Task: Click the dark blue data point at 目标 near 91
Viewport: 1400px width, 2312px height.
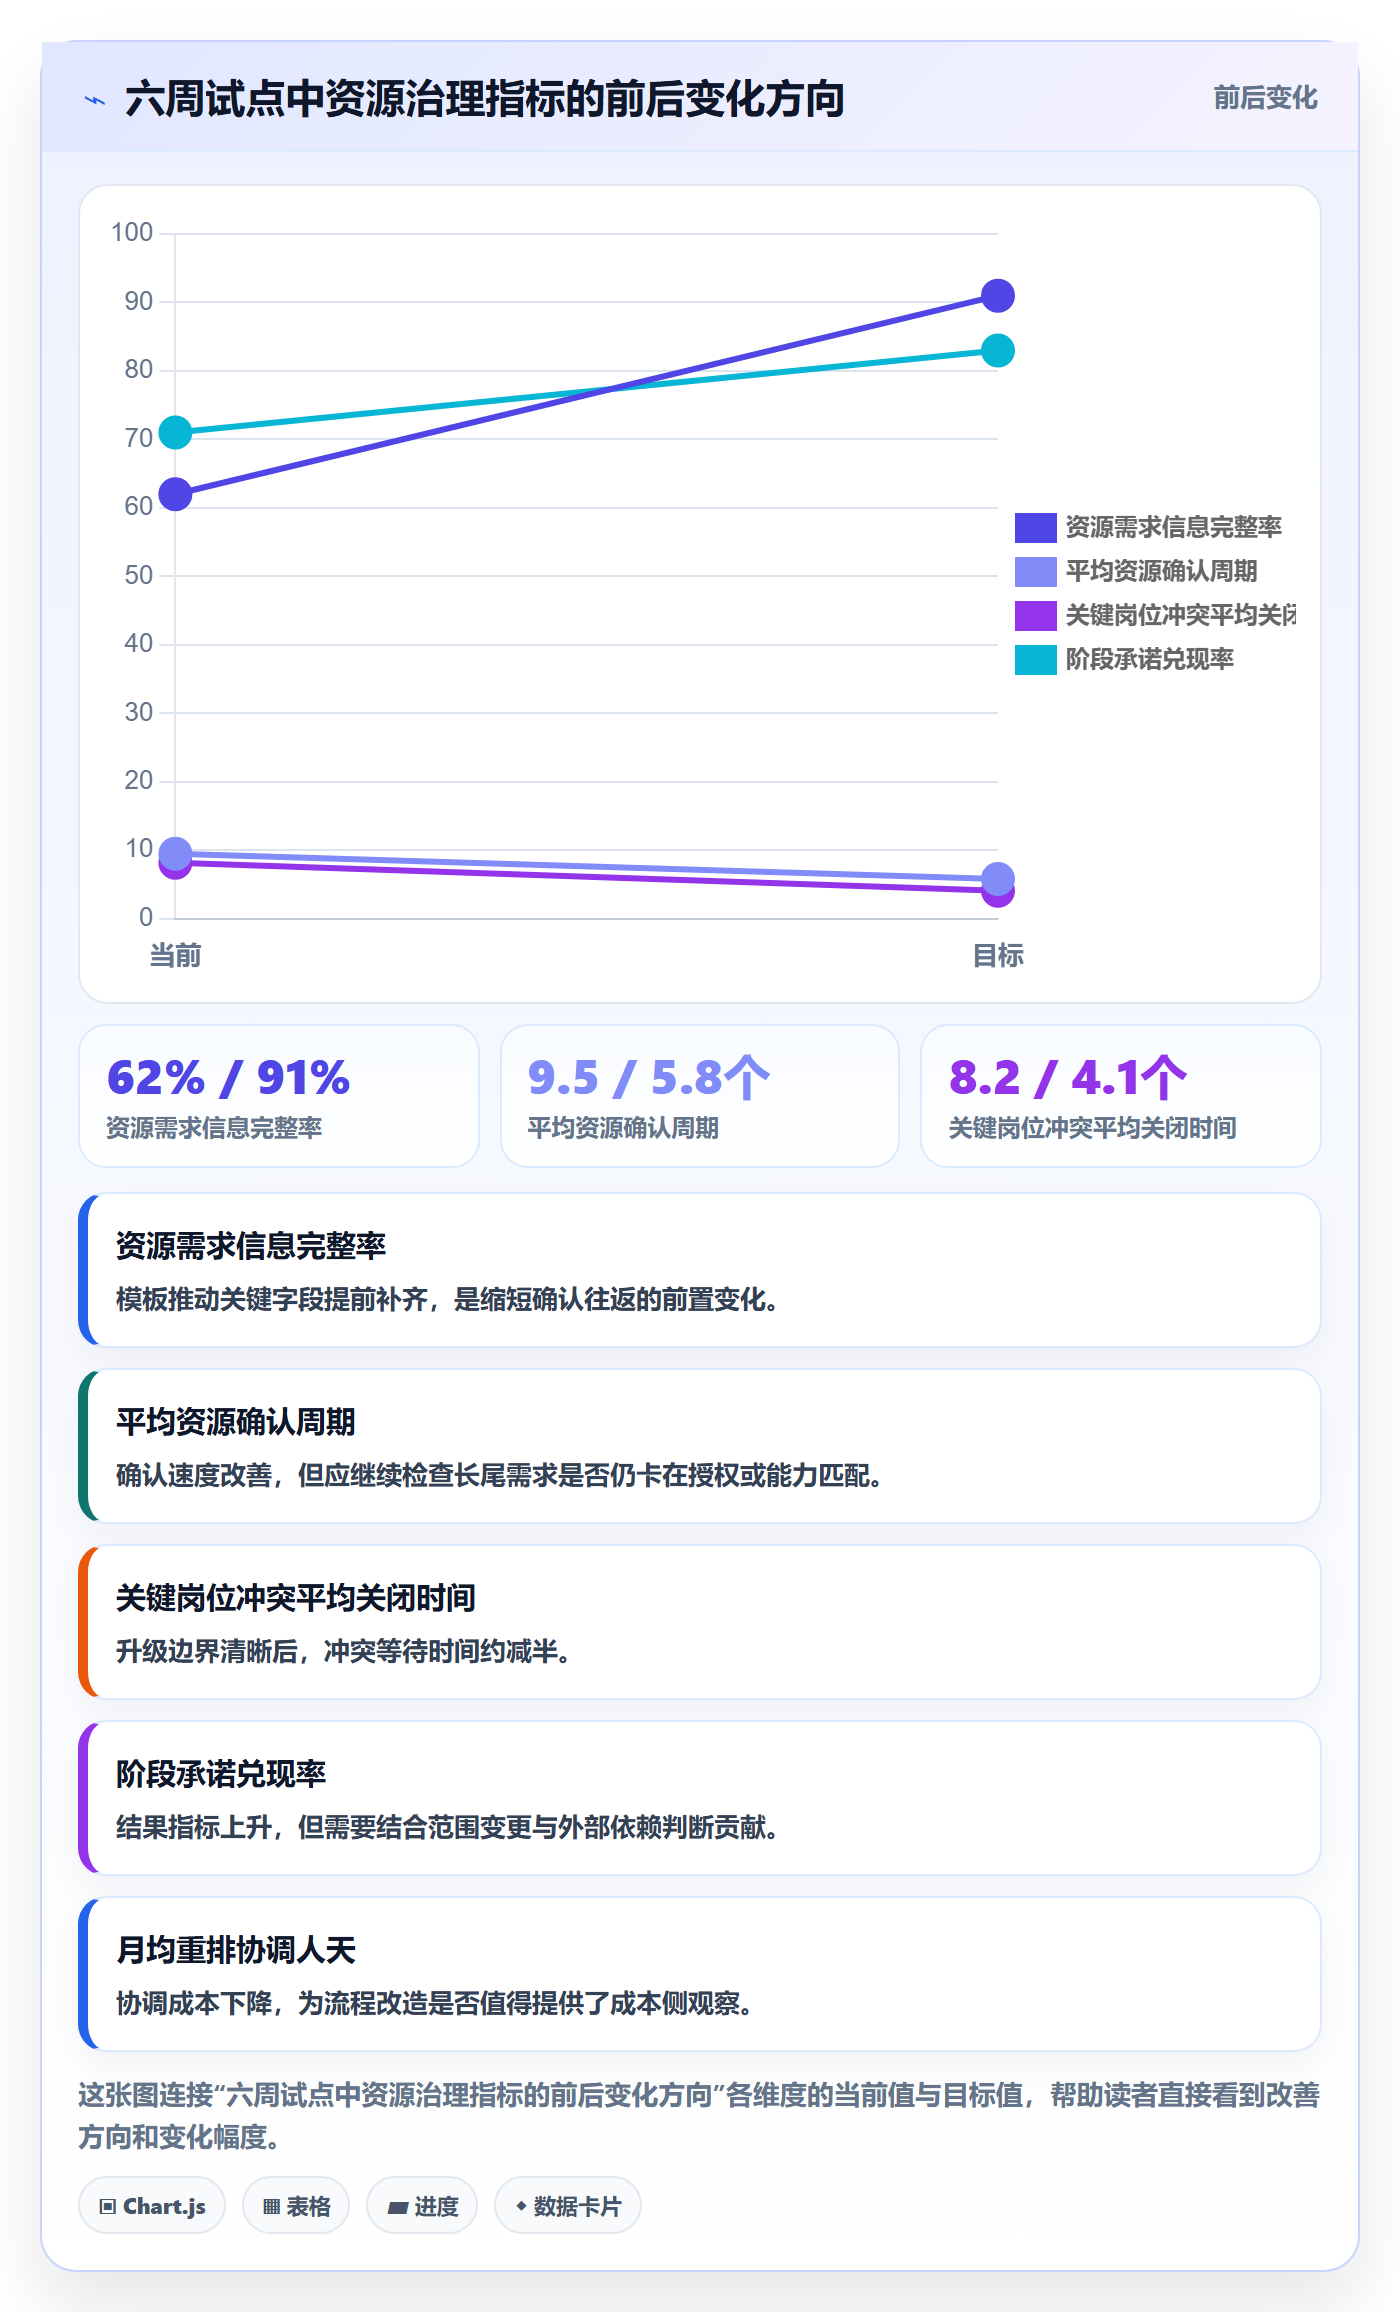Action: point(998,296)
